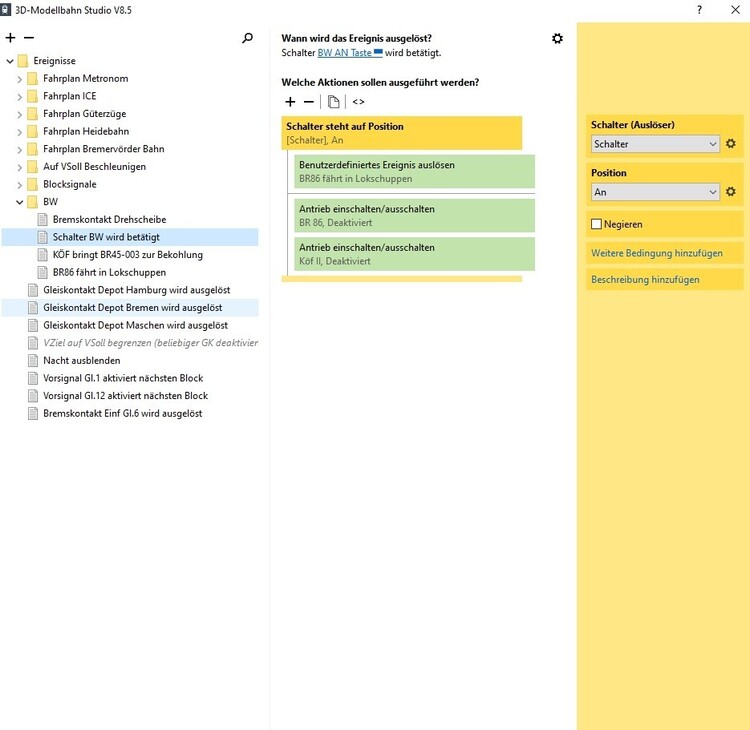Select 'Gleiskontakt Depot Bremen wird ausgelöst'

pyautogui.click(x=132, y=308)
